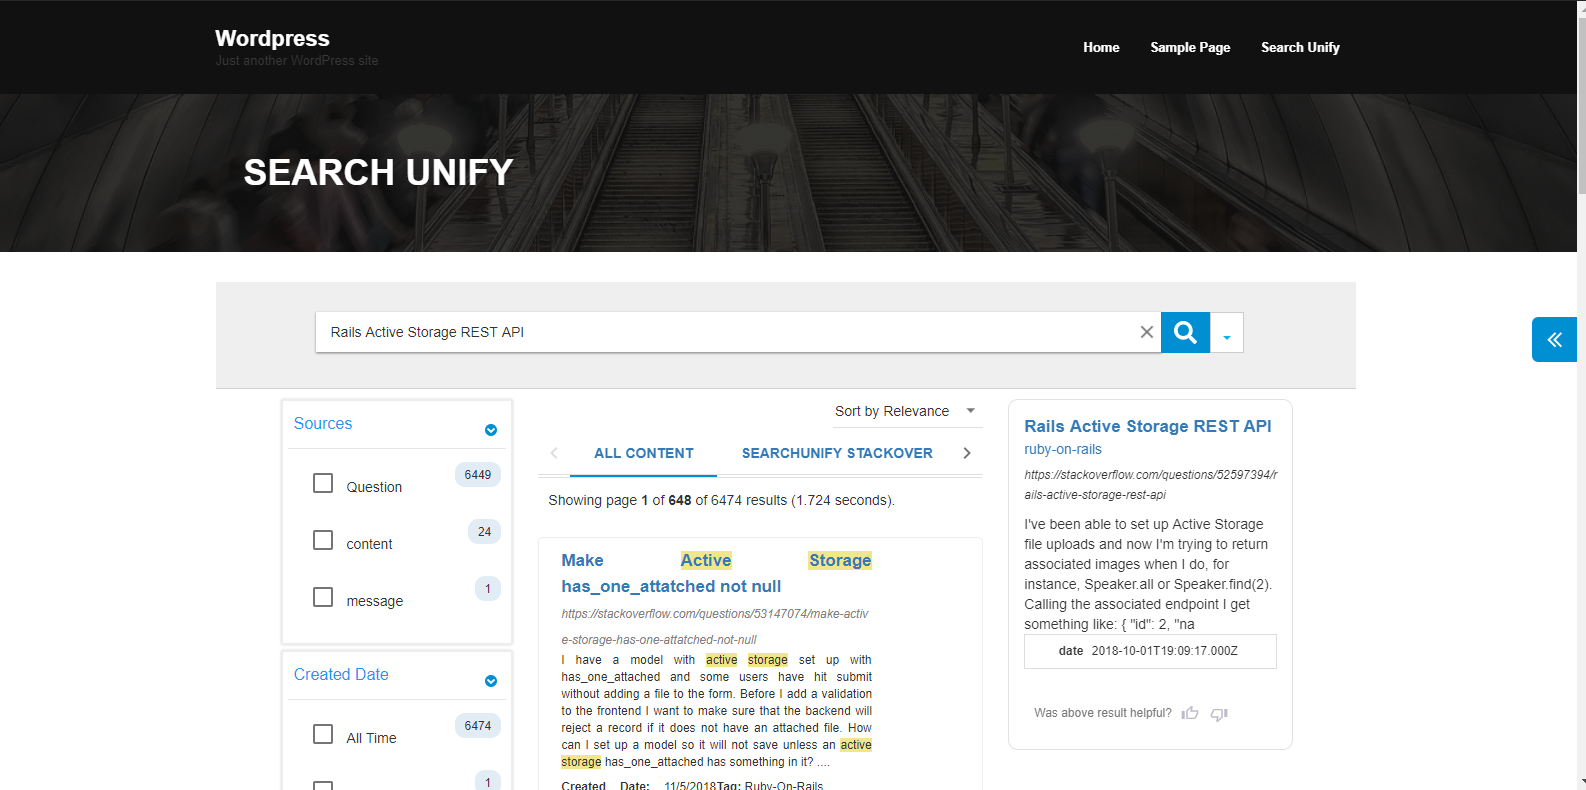Screen dimensions: 1586x790
Task: Open the Sort by Relevance dropdown
Action: tap(904, 411)
